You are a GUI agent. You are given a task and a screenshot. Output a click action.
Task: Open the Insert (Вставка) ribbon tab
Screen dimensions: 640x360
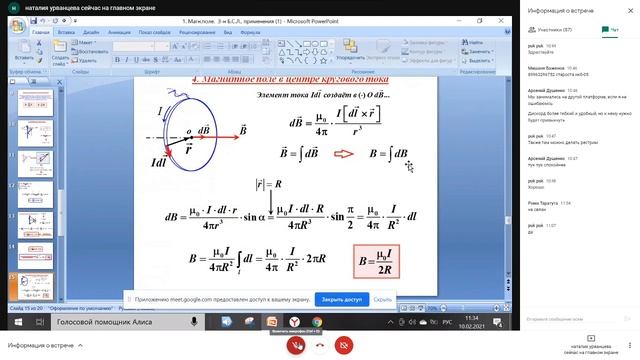pyautogui.click(x=66, y=32)
